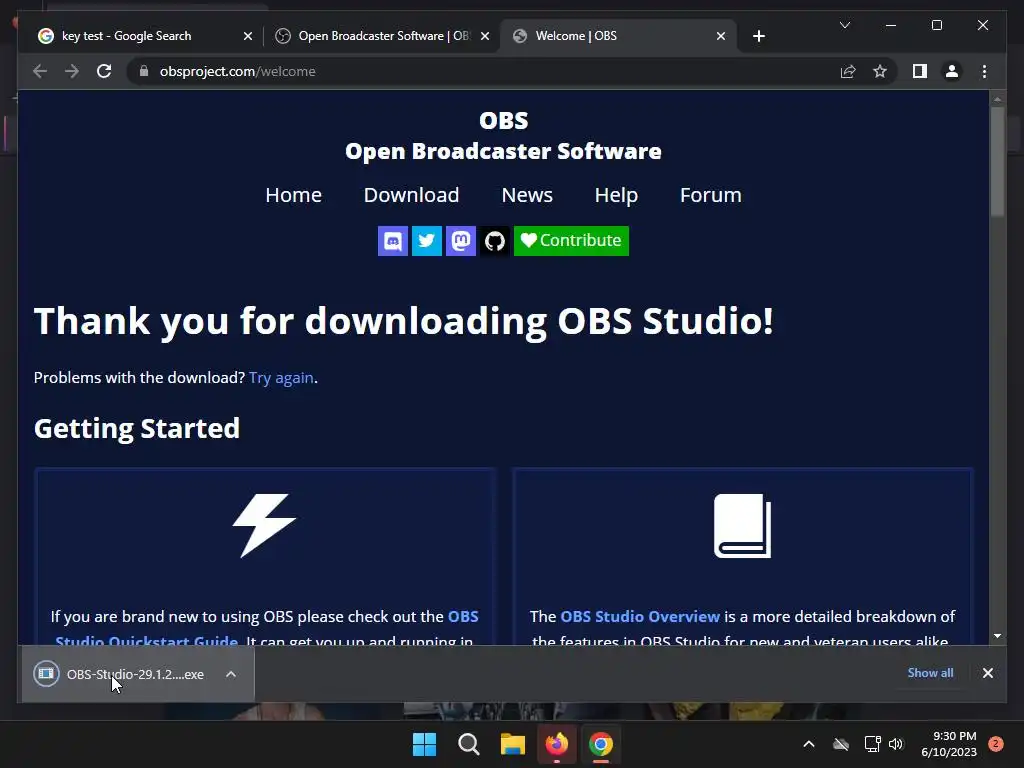Show all downloads

(x=930, y=673)
